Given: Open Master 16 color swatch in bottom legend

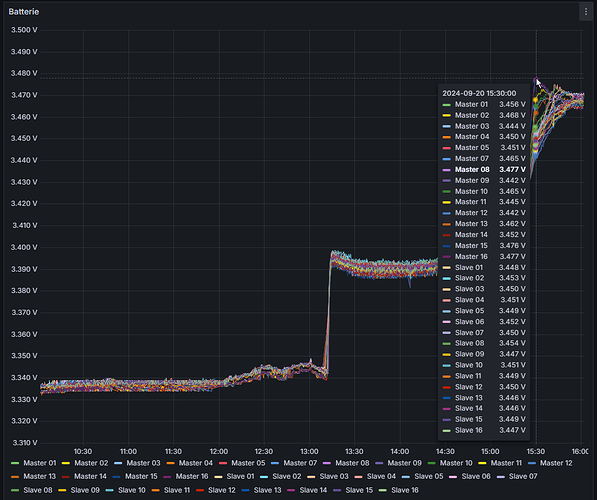Looking at the screenshot, I should [167, 477].
